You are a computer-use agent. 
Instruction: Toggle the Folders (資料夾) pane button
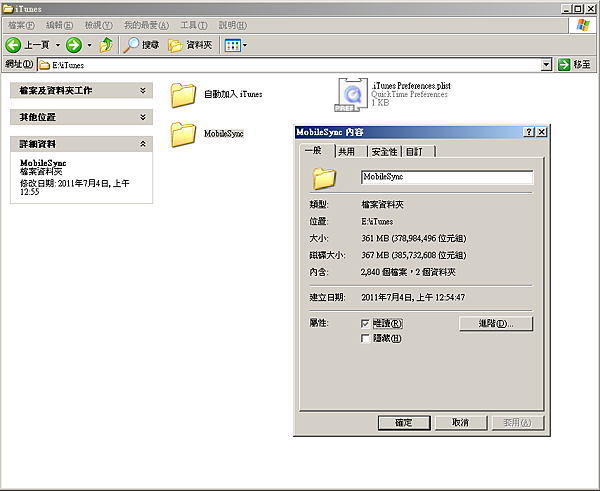click(x=190, y=45)
